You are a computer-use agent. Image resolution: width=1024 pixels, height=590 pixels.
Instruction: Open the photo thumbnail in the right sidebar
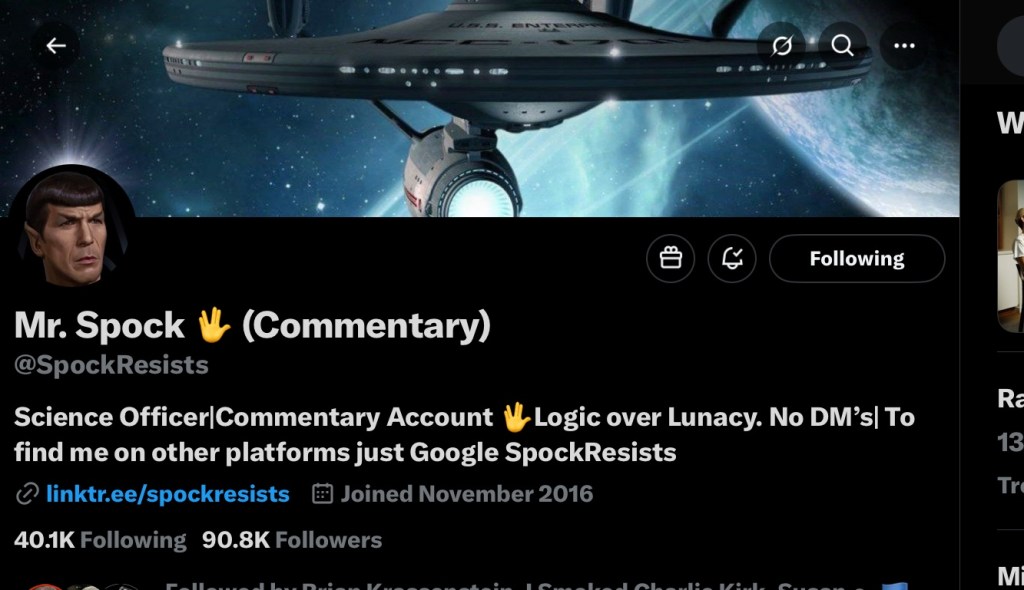(1010, 256)
